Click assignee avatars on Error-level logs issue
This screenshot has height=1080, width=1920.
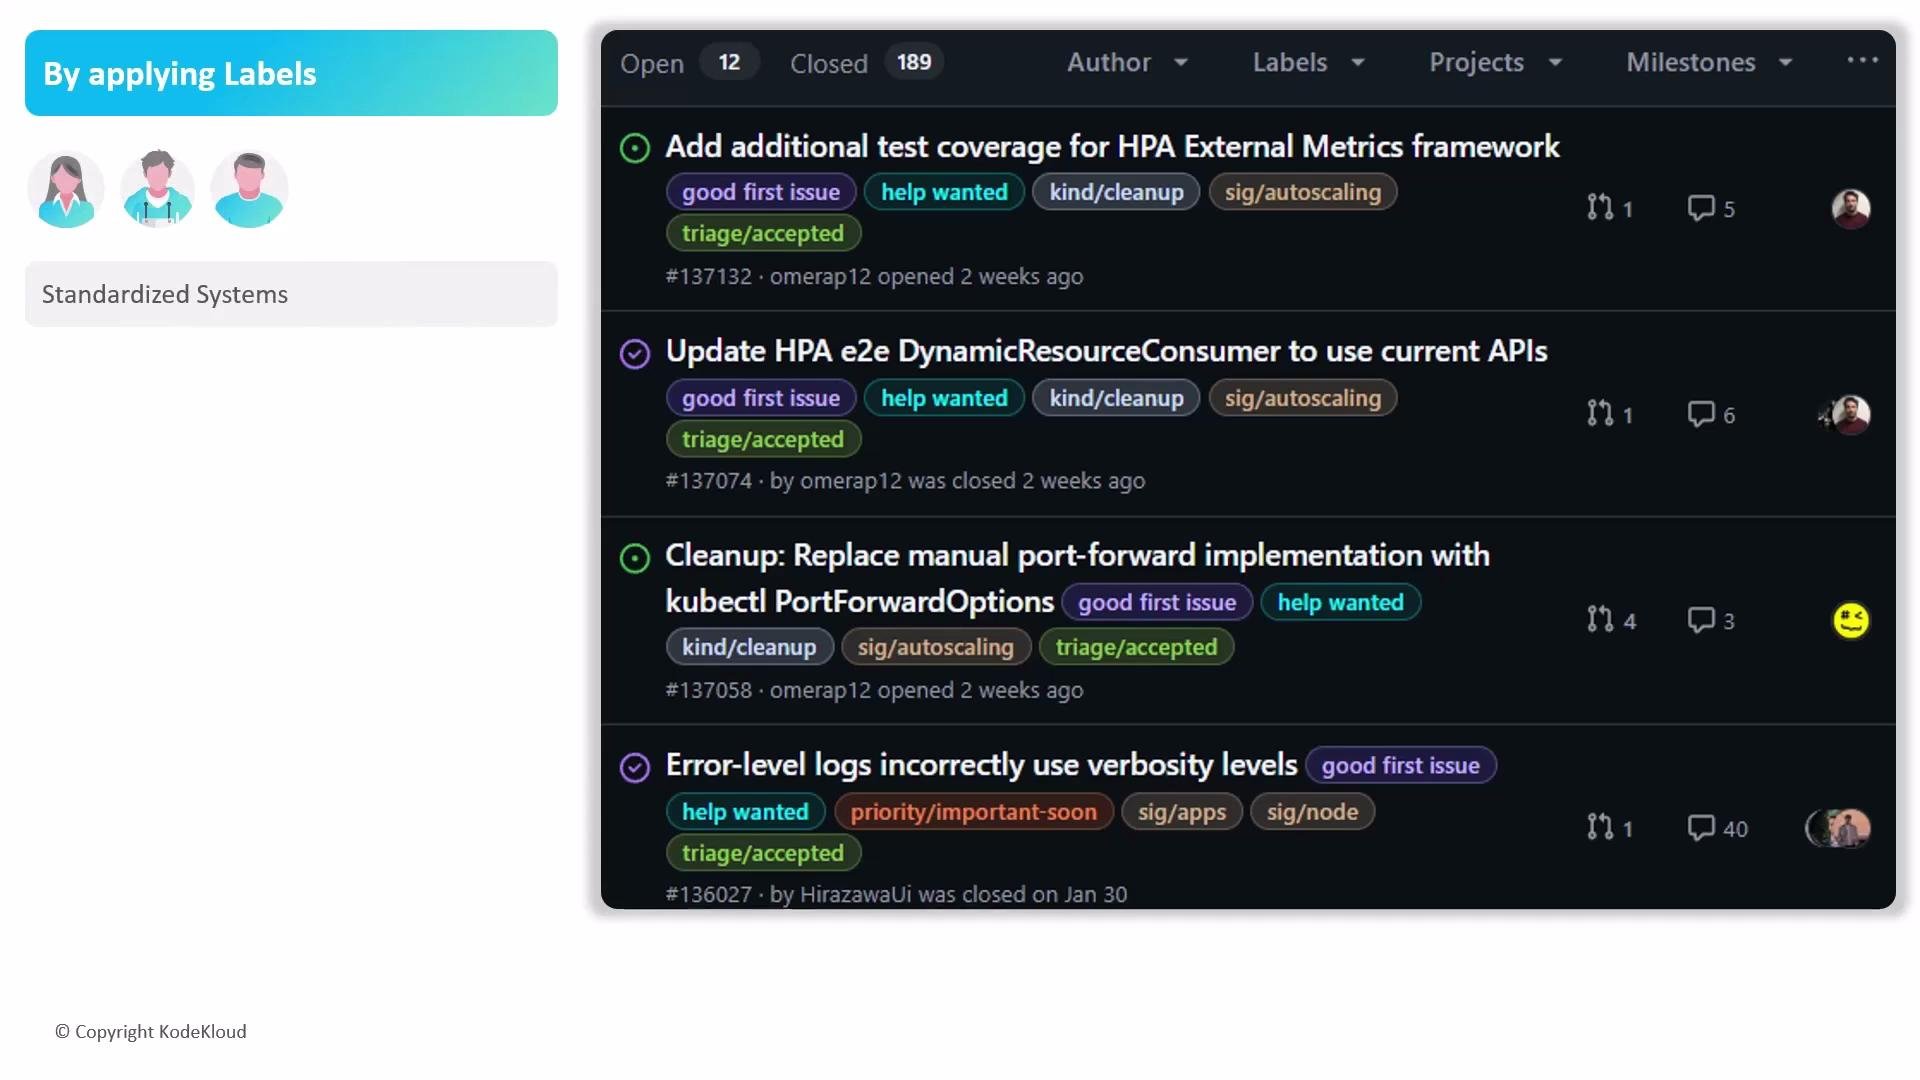pos(1838,828)
